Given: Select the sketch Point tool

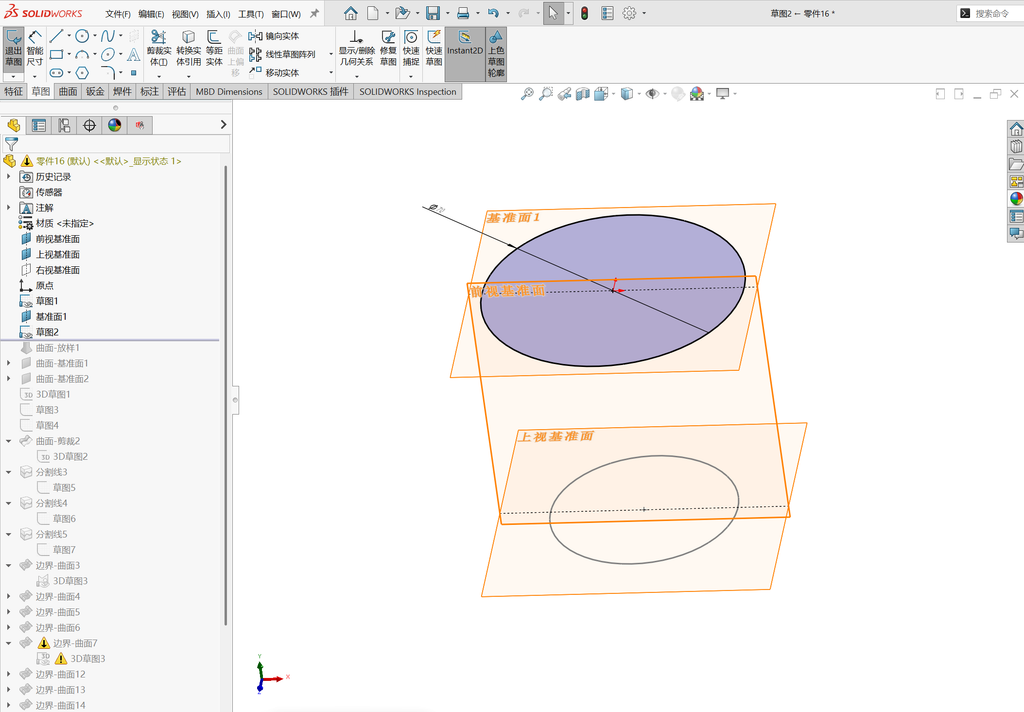Looking at the screenshot, I should click(x=133, y=73).
